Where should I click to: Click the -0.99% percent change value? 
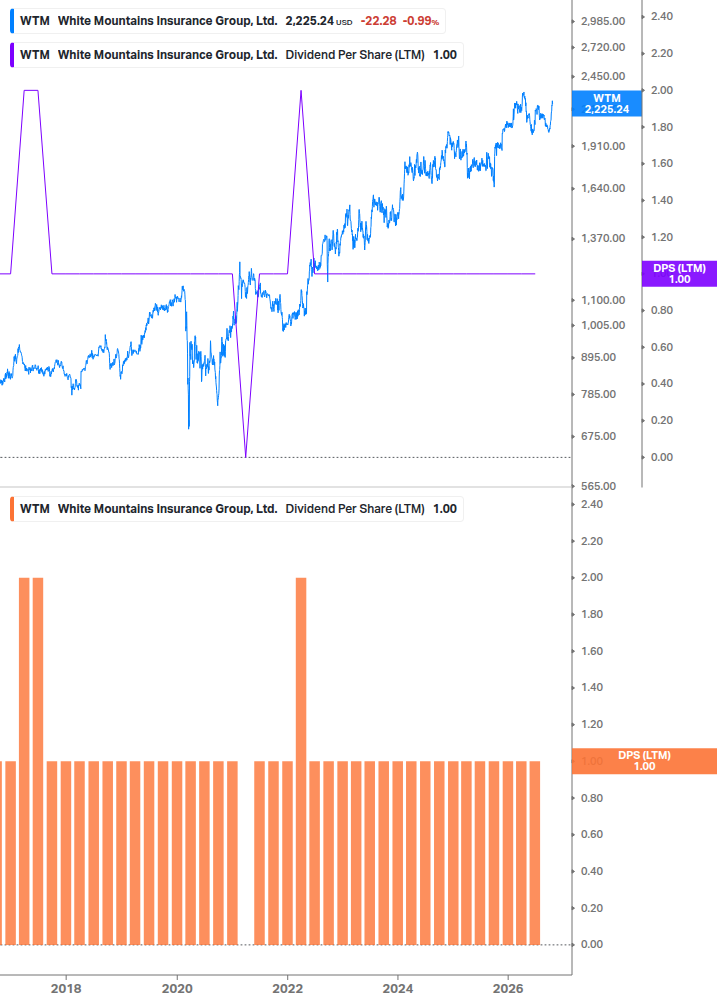tap(421, 21)
